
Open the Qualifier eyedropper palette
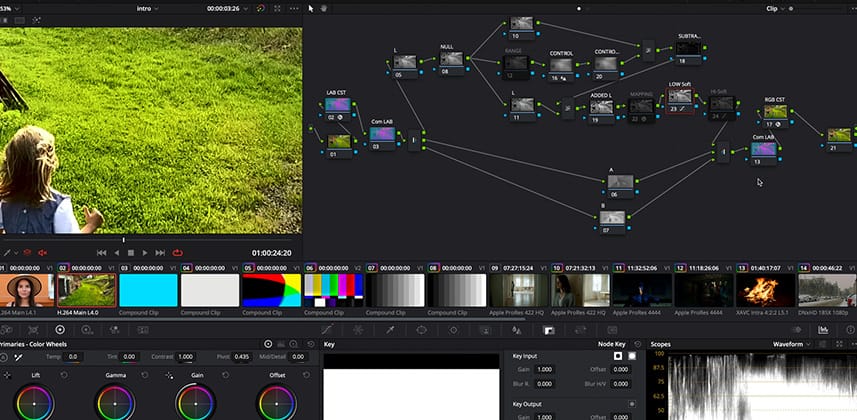[390, 330]
